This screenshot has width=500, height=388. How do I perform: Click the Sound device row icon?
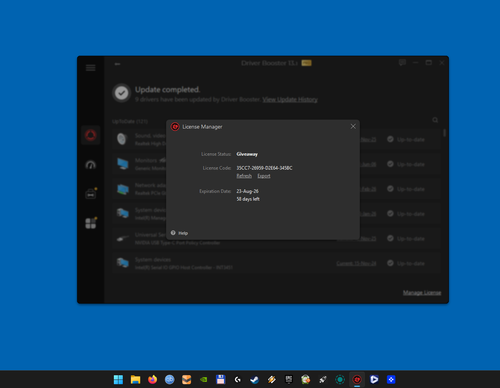pos(122,139)
